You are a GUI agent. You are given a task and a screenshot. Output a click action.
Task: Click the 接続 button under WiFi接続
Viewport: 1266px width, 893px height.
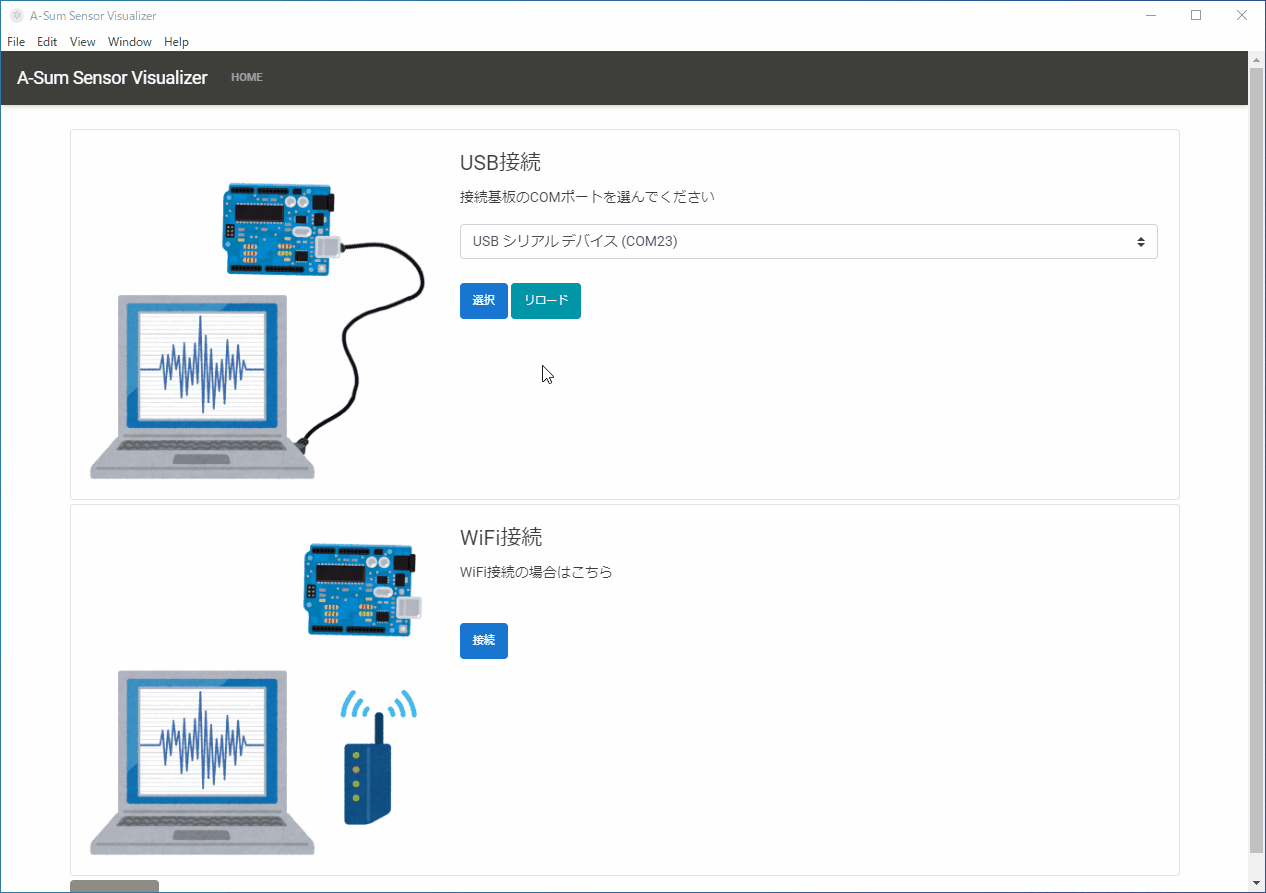point(484,640)
